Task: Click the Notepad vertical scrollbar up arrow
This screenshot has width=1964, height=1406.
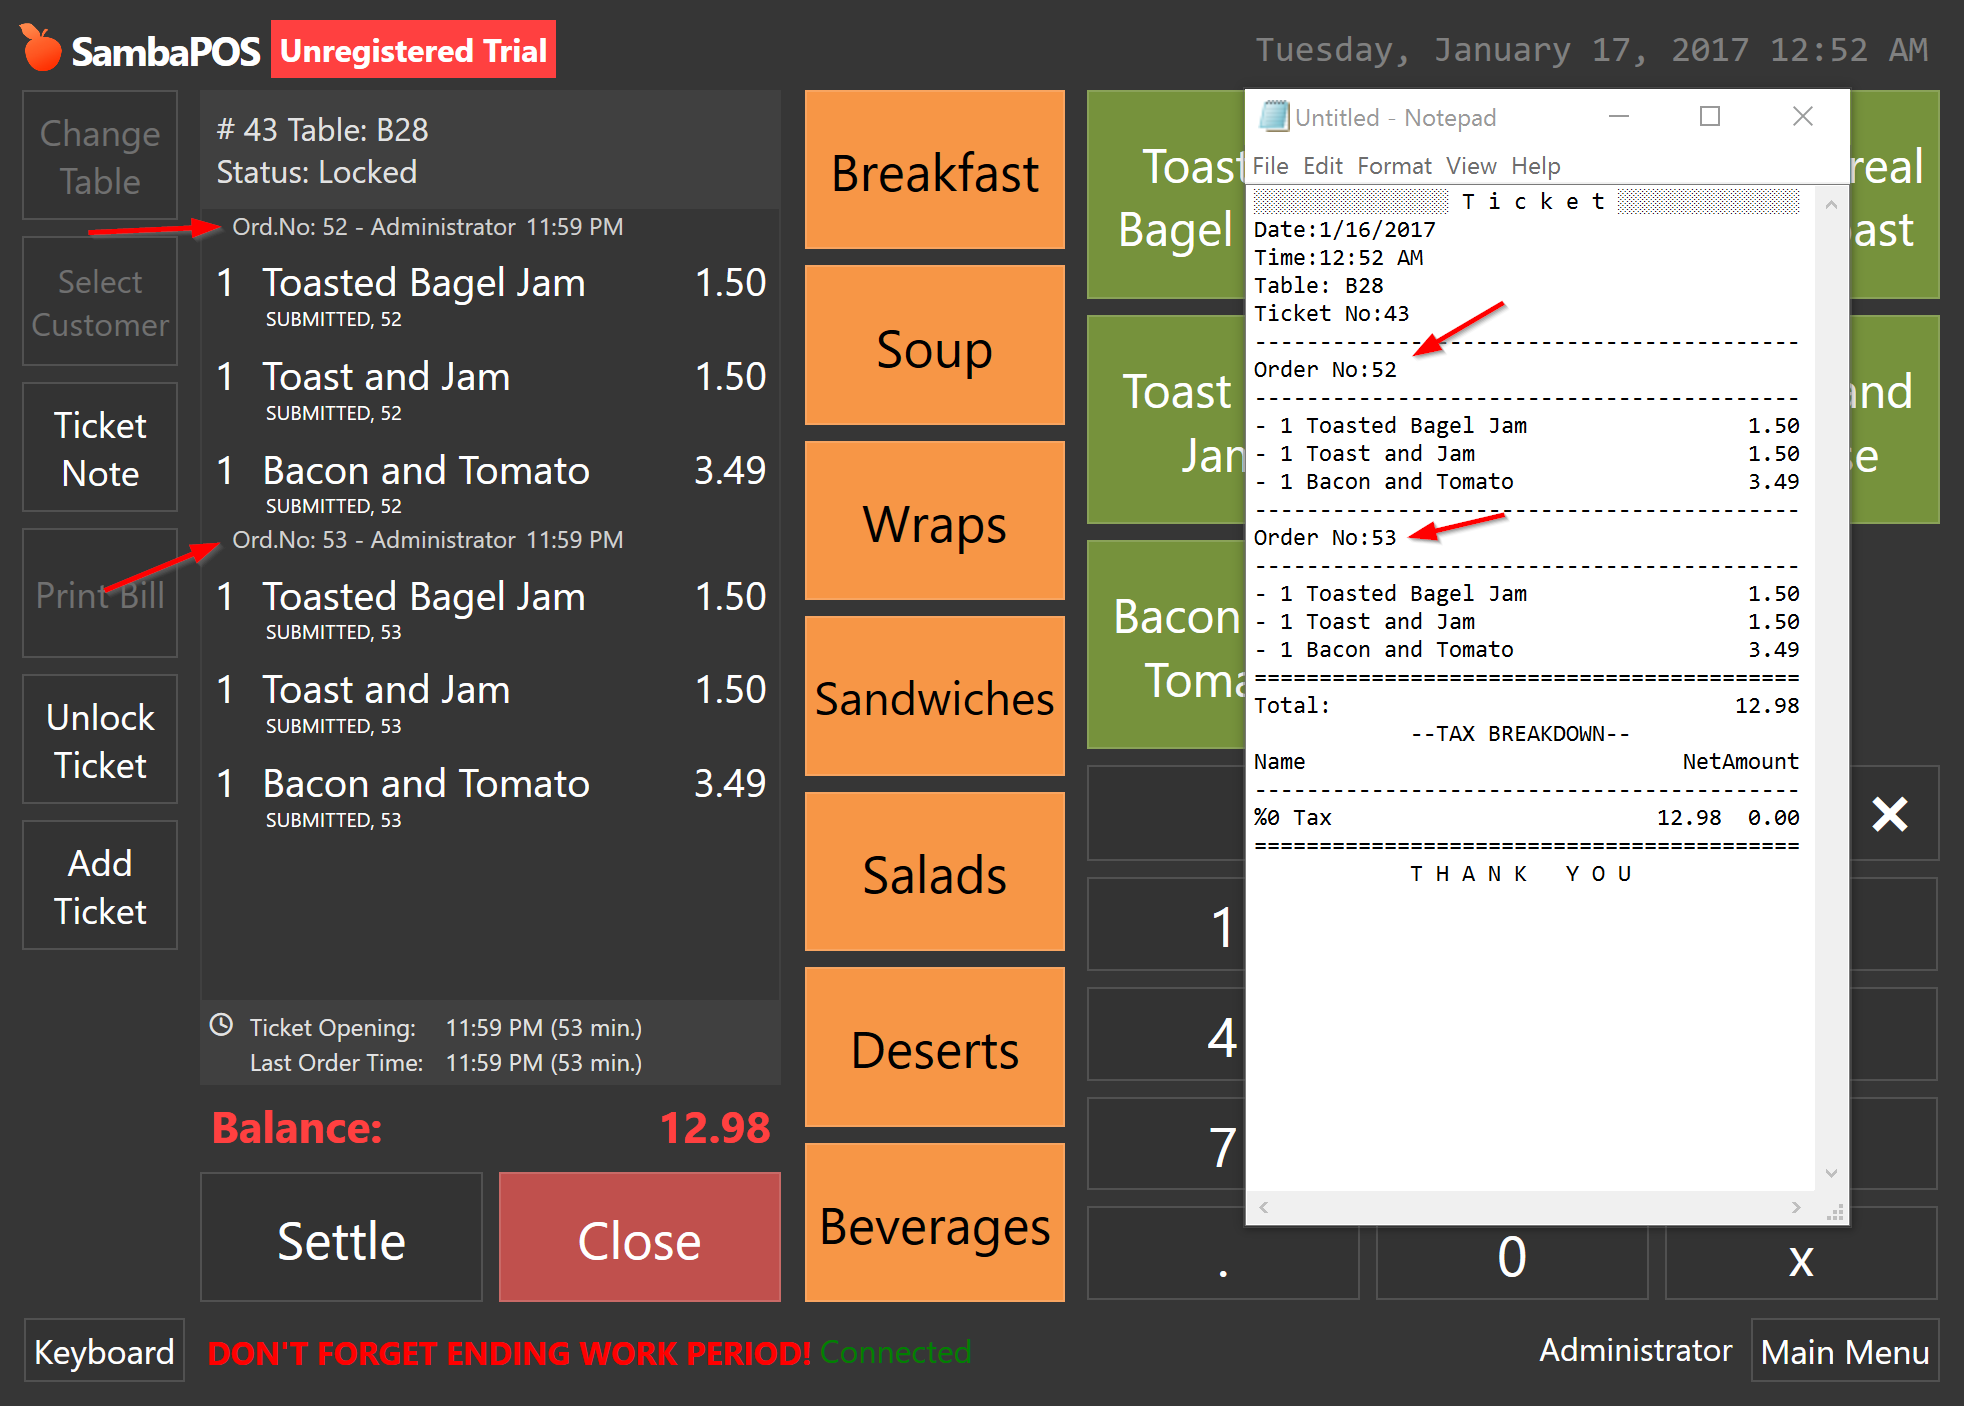Action: pos(1831,205)
